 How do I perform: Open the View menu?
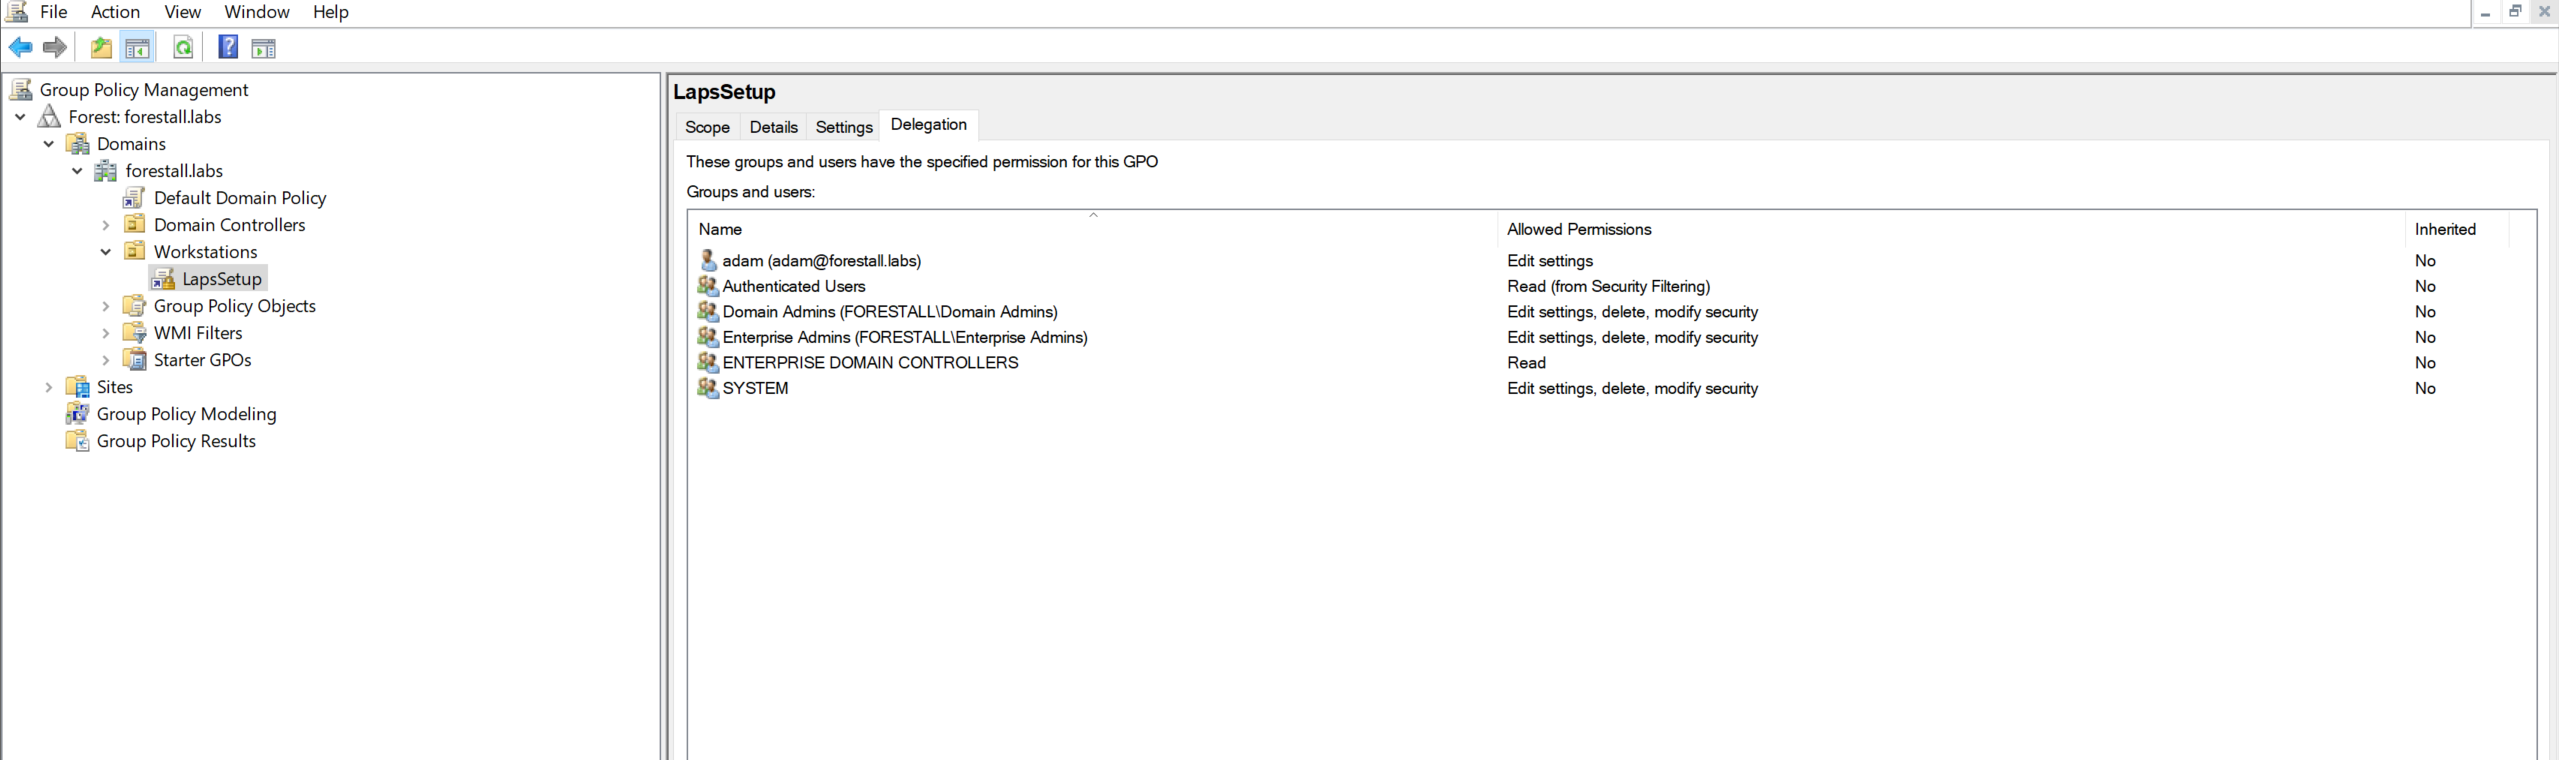coord(182,12)
